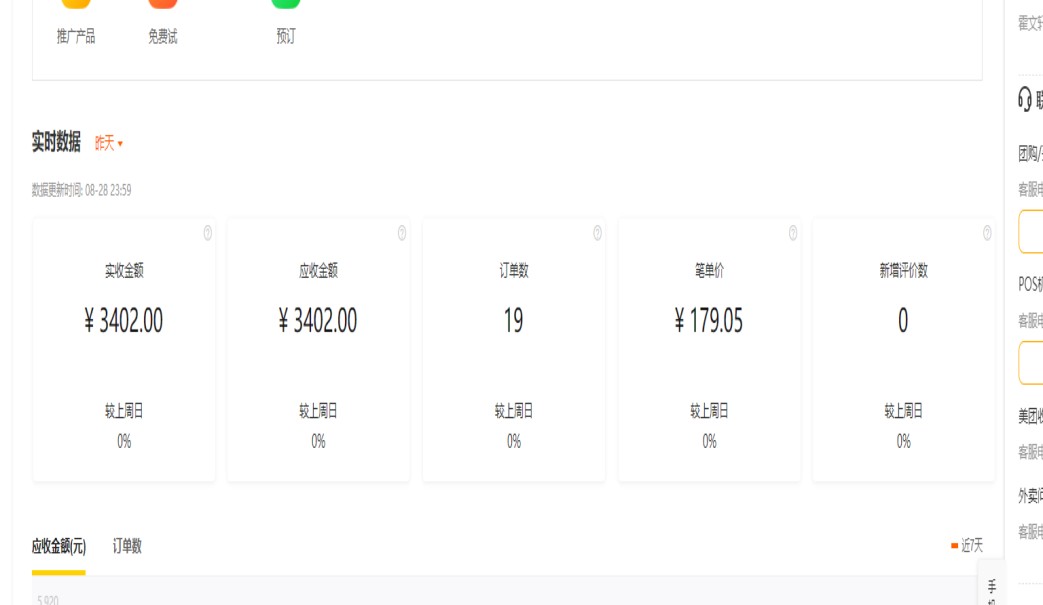Screen dimensions: 1043x605
Task: Show help tooltip for 订单数 card
Action: [x=597, y=233]
